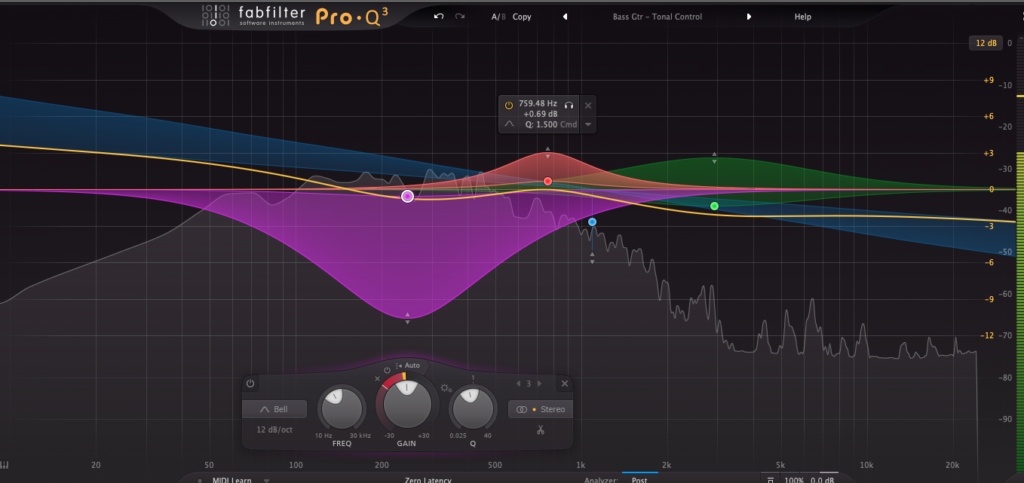Click scissors split icon under Stereo

[x=540, y=430]
